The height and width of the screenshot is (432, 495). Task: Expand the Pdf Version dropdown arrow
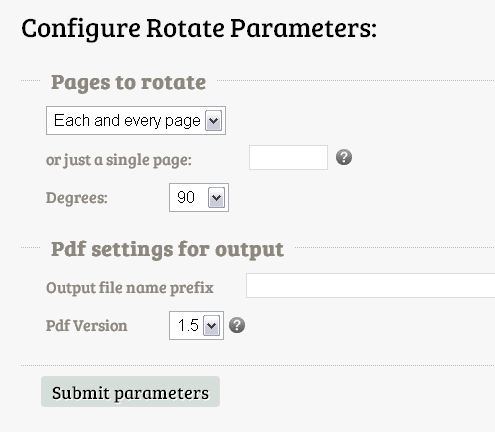[211, 325]
